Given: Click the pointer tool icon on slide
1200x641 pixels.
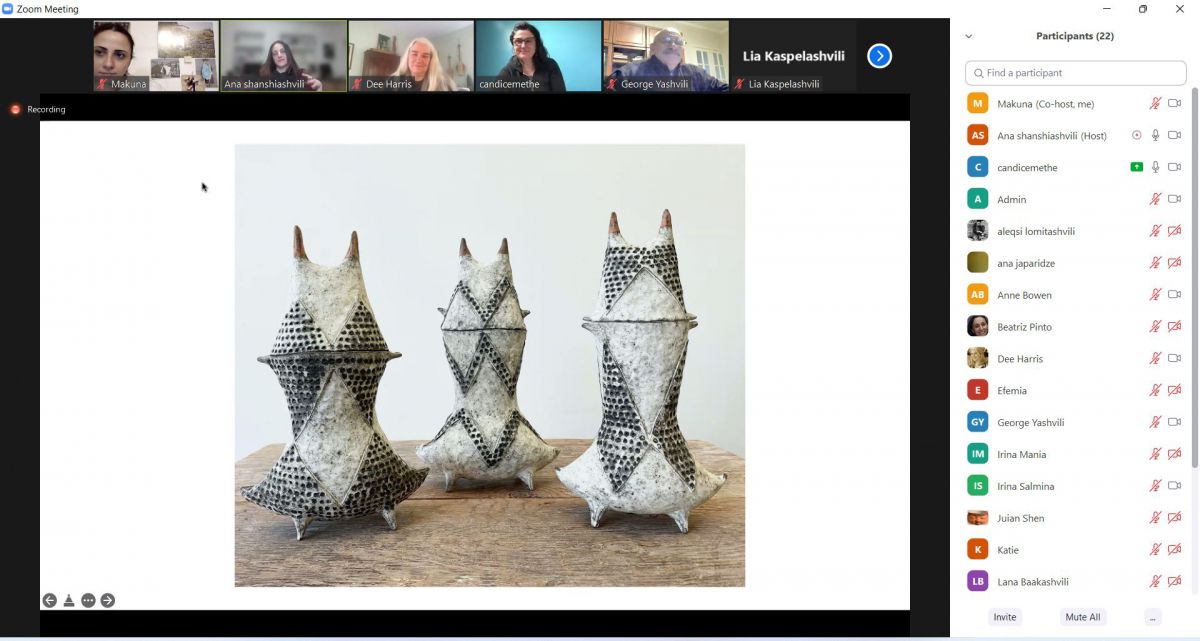Looking at the screenshot, I should [x=69, y=600].
